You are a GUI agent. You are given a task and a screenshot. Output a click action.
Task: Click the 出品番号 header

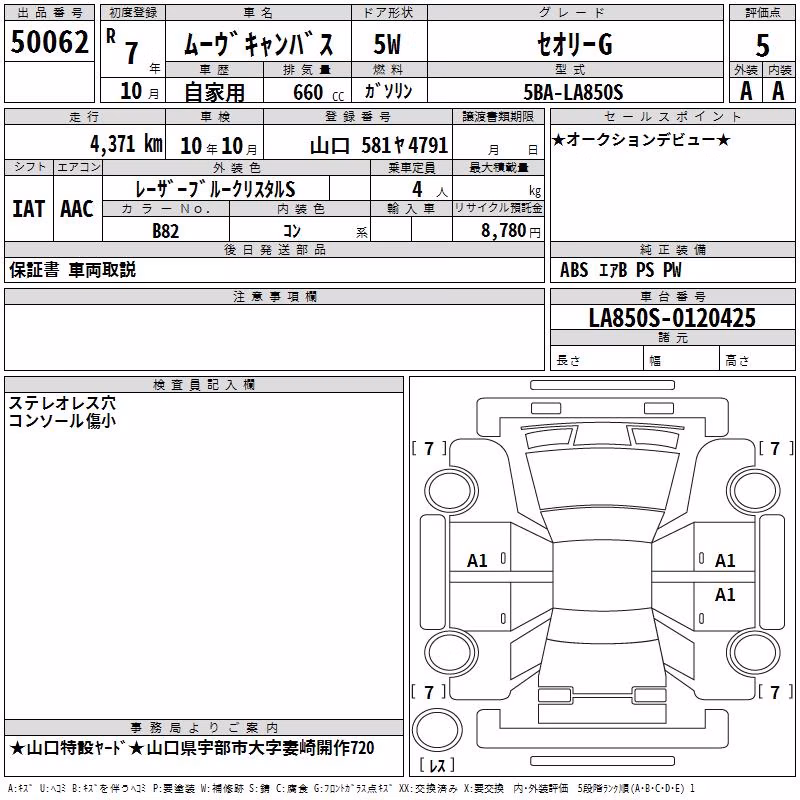tap(49, 13)
